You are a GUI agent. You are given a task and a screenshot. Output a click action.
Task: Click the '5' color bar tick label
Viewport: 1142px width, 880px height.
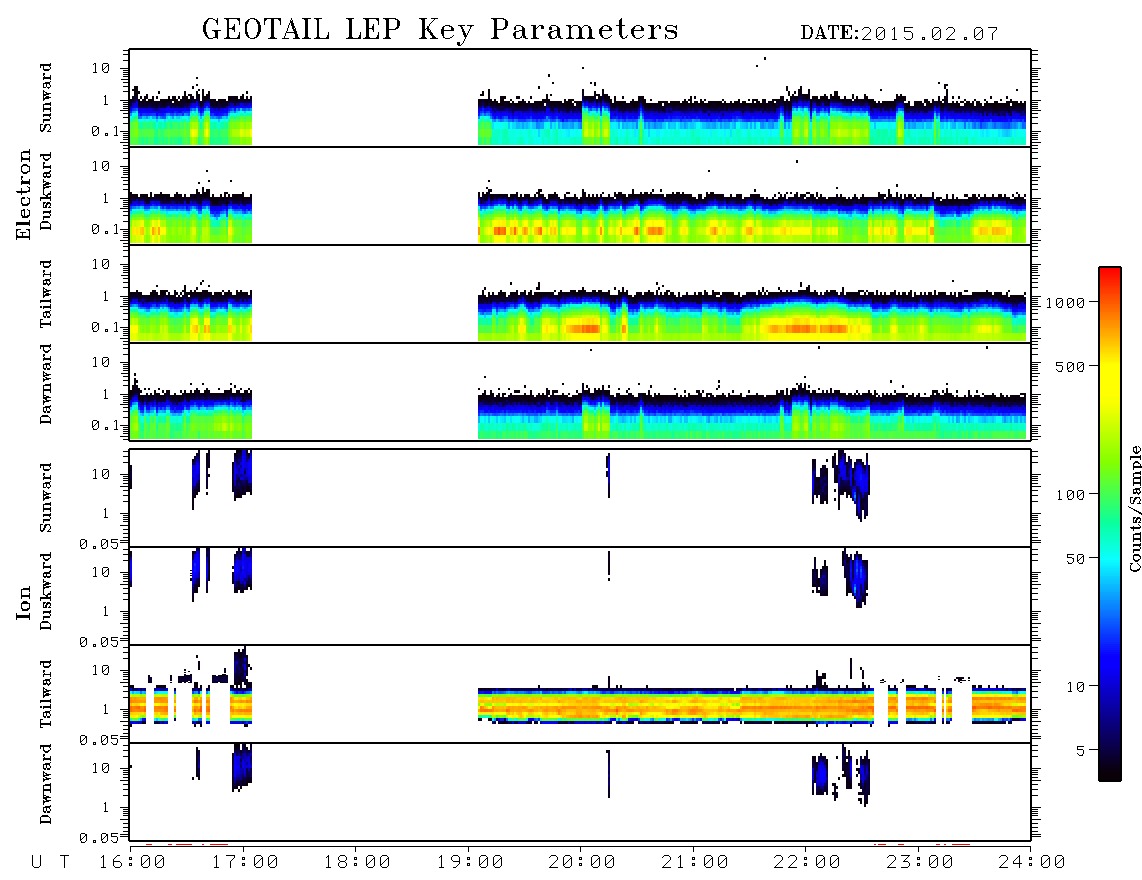1080,751
